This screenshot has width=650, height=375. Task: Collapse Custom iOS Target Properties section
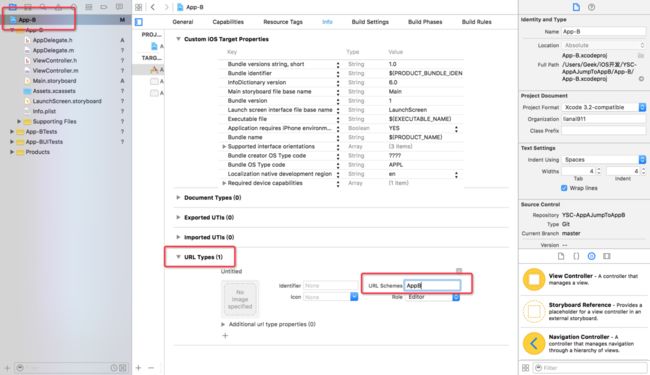tap(178, 39)
